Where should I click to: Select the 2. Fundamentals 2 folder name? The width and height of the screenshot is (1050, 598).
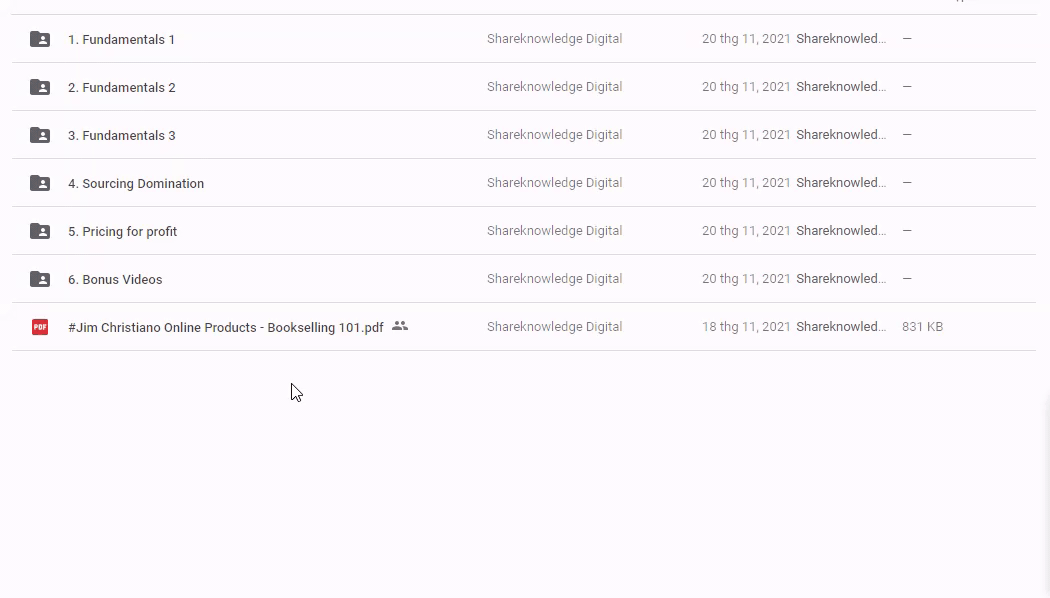121,88
